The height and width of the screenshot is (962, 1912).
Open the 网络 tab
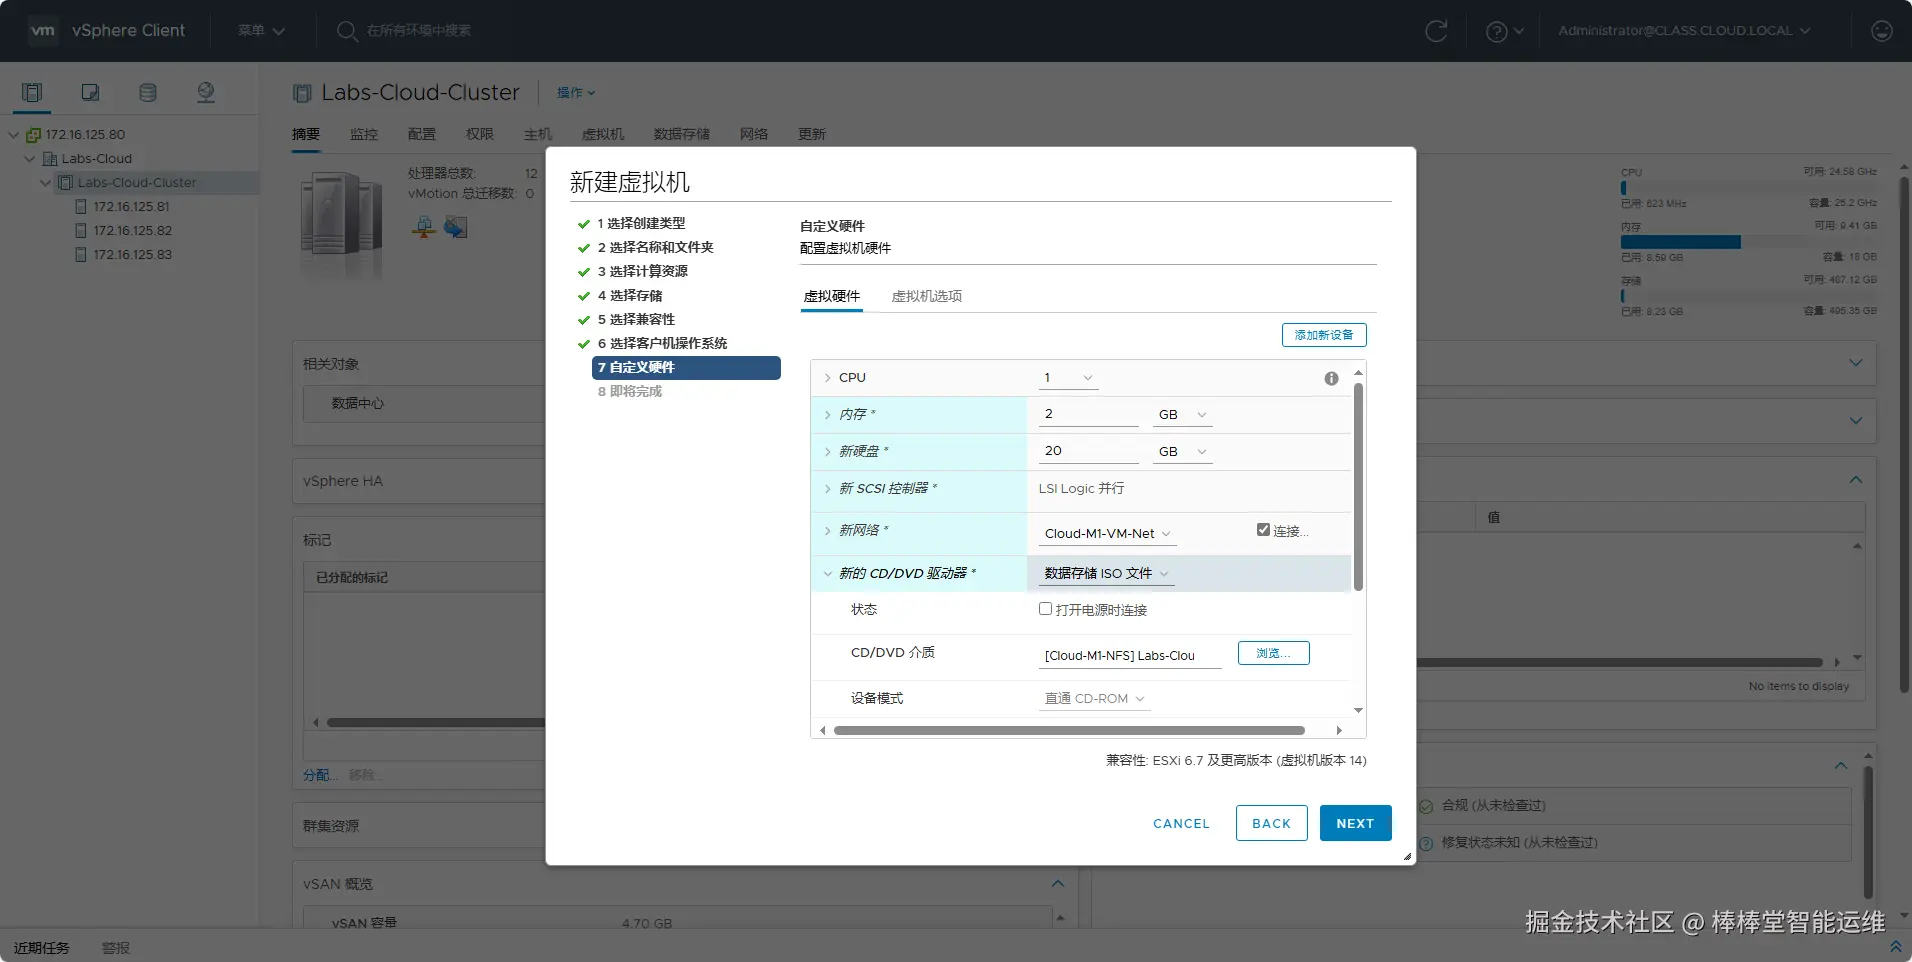(x=754, y=134)
